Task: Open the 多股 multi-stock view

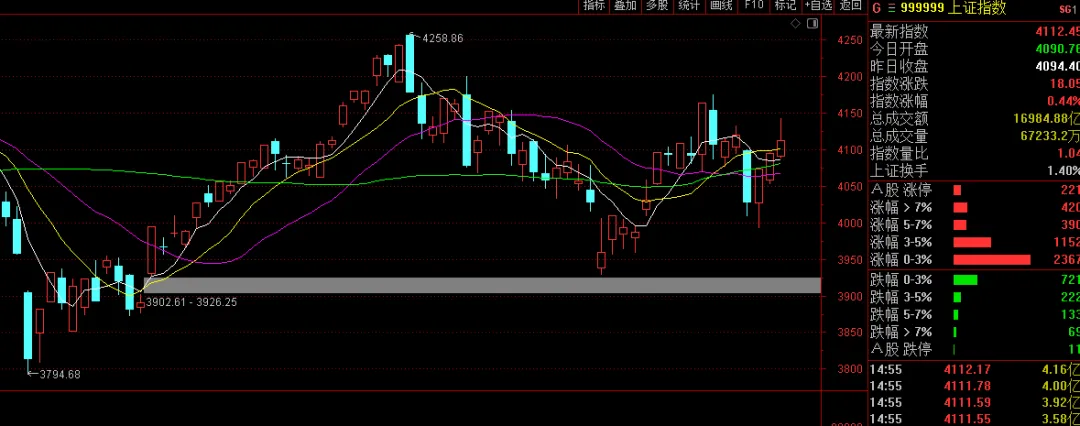Action: coord(657,6)
